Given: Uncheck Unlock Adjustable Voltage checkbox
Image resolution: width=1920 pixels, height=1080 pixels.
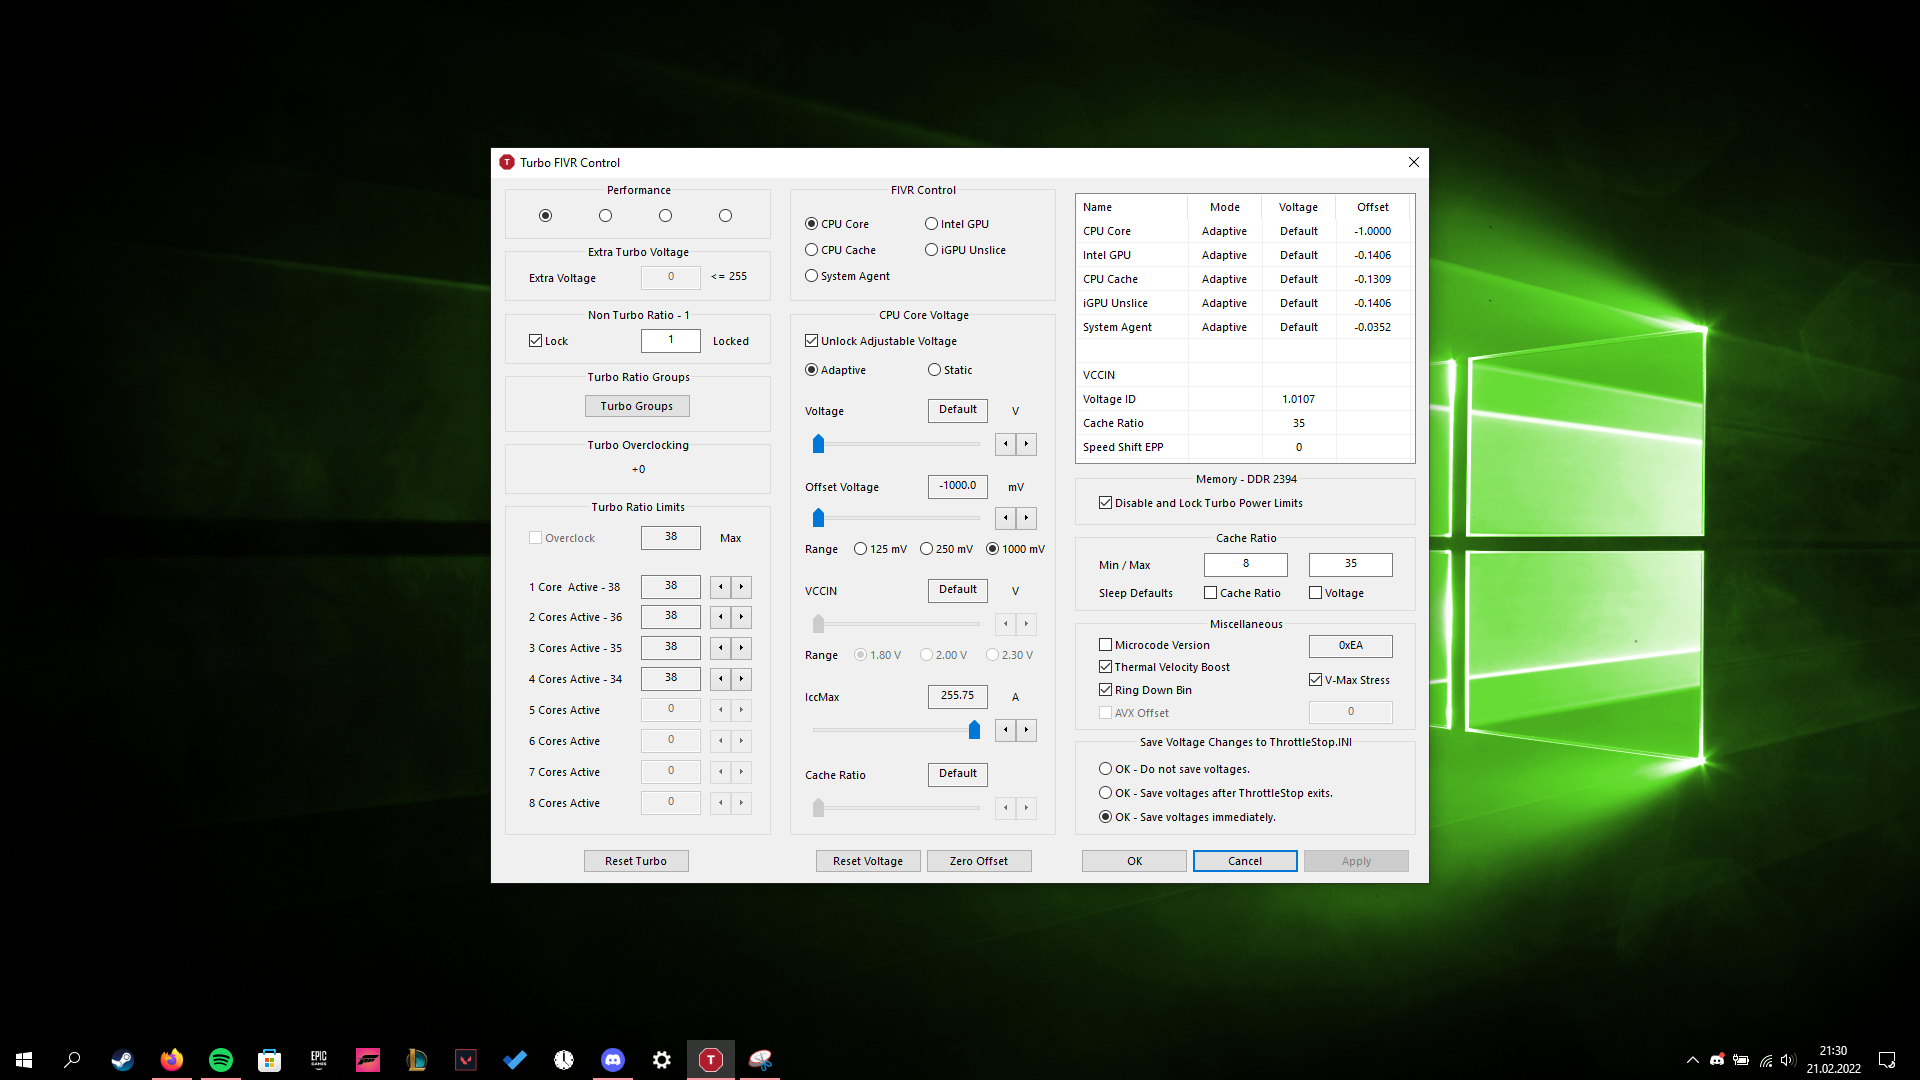Looking at the screenshot, I should pos(812,341).
